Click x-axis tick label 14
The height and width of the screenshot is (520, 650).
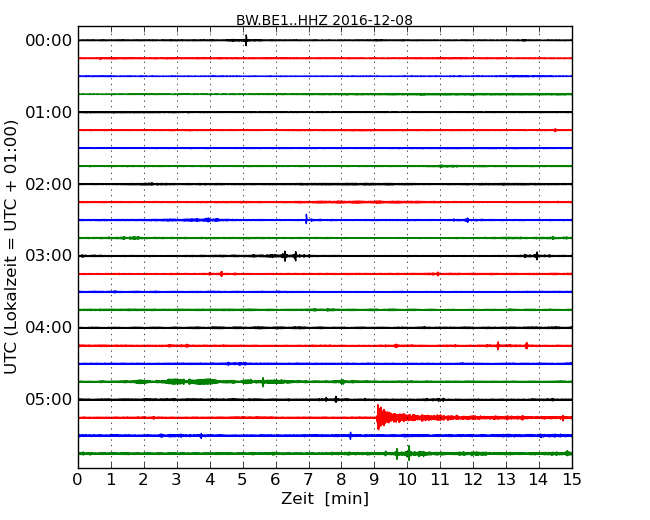point(538,479)
